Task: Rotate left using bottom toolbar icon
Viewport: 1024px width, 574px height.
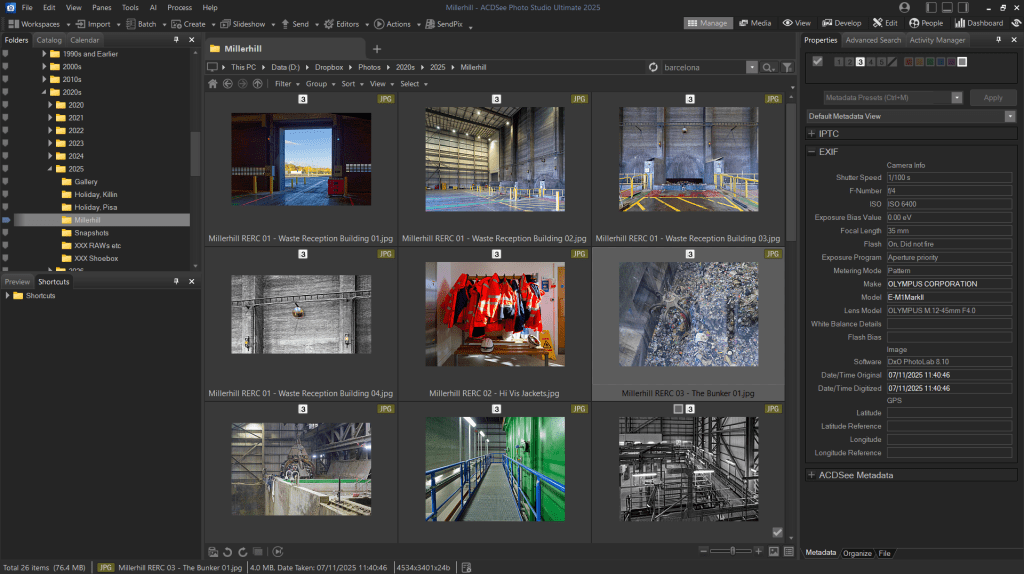Action: tap(228, 551)
